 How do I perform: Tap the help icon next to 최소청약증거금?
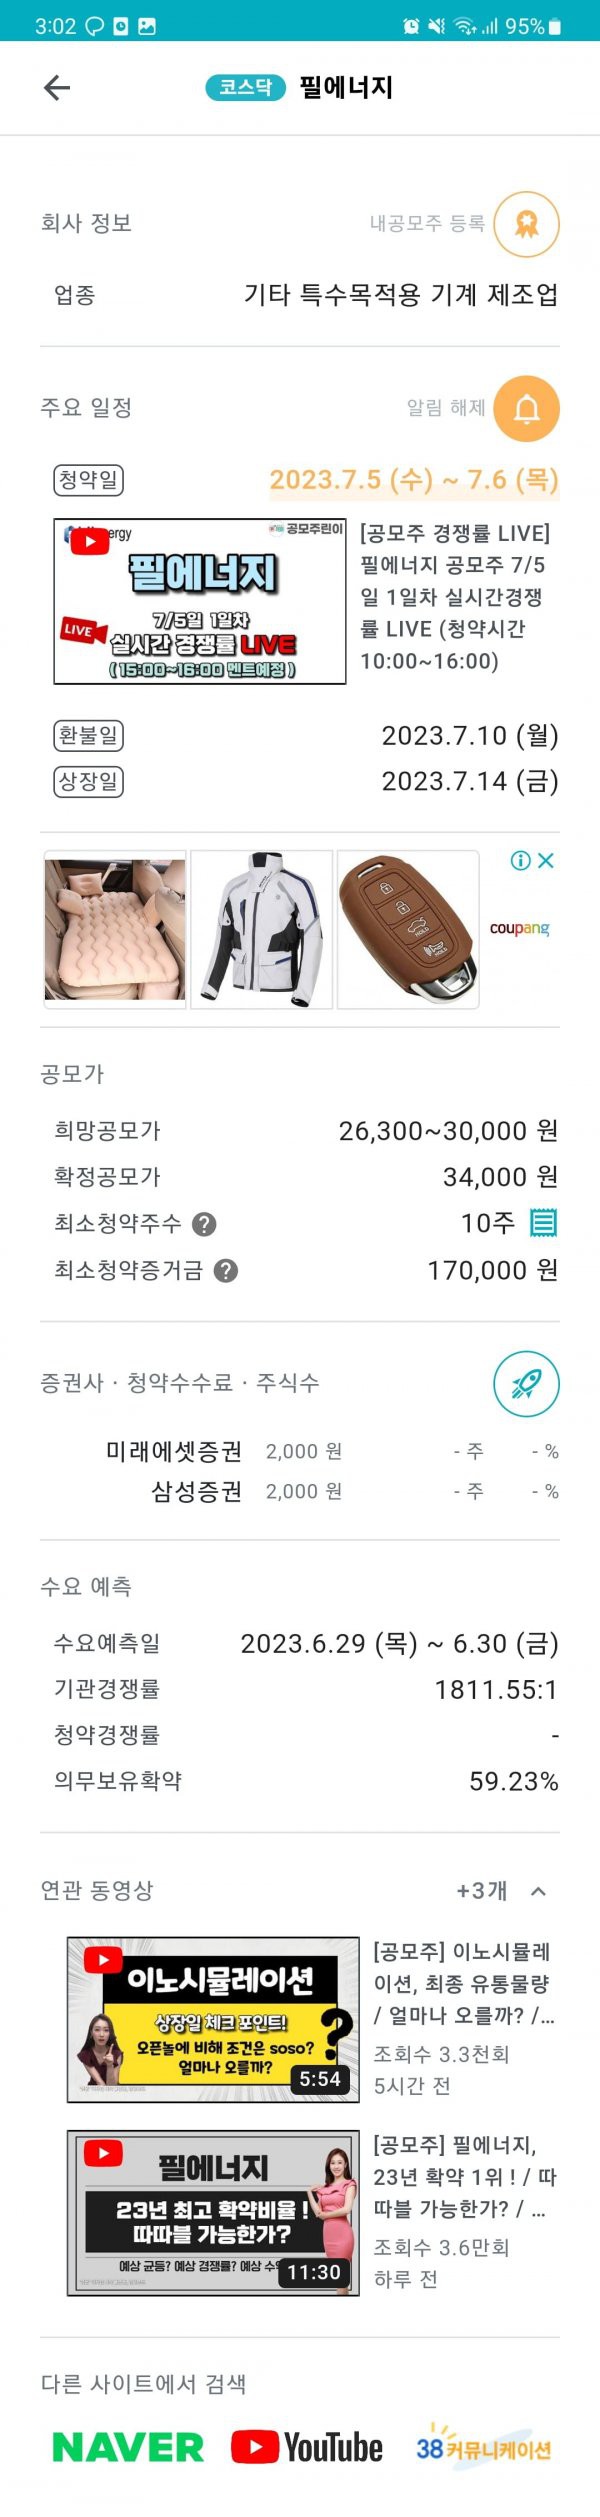pos(226,1270)
